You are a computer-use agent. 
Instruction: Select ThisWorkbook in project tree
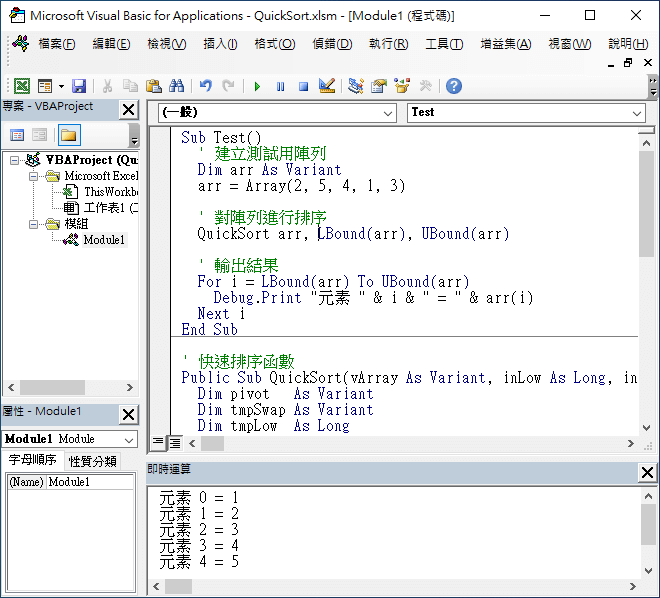pos(110,192)
